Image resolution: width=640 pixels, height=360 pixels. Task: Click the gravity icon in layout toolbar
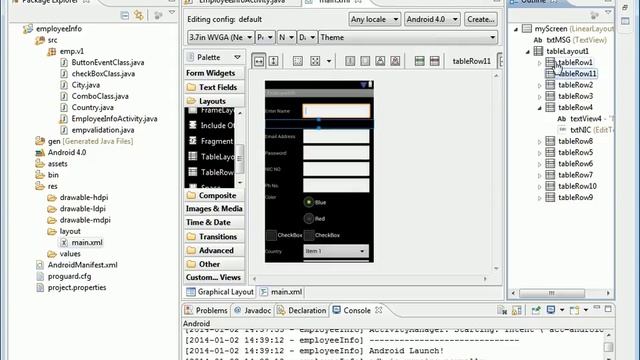315,61
